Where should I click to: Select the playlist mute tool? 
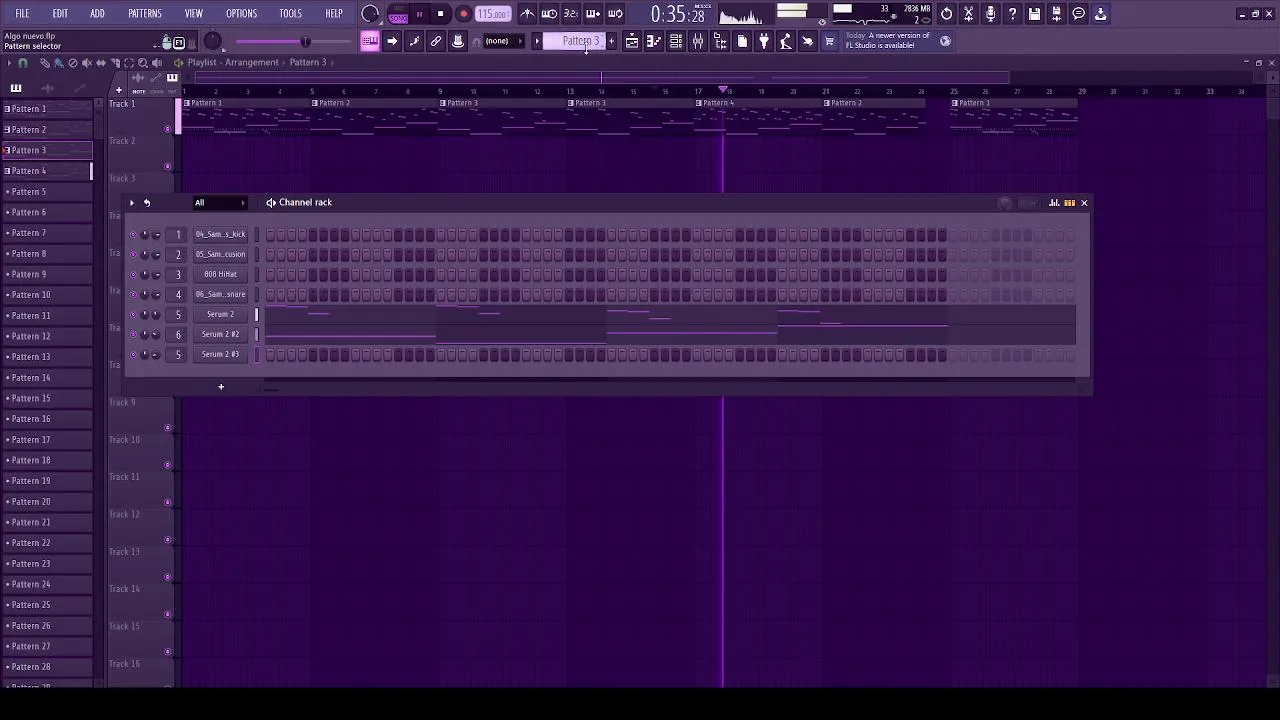(x=87, y=63)
